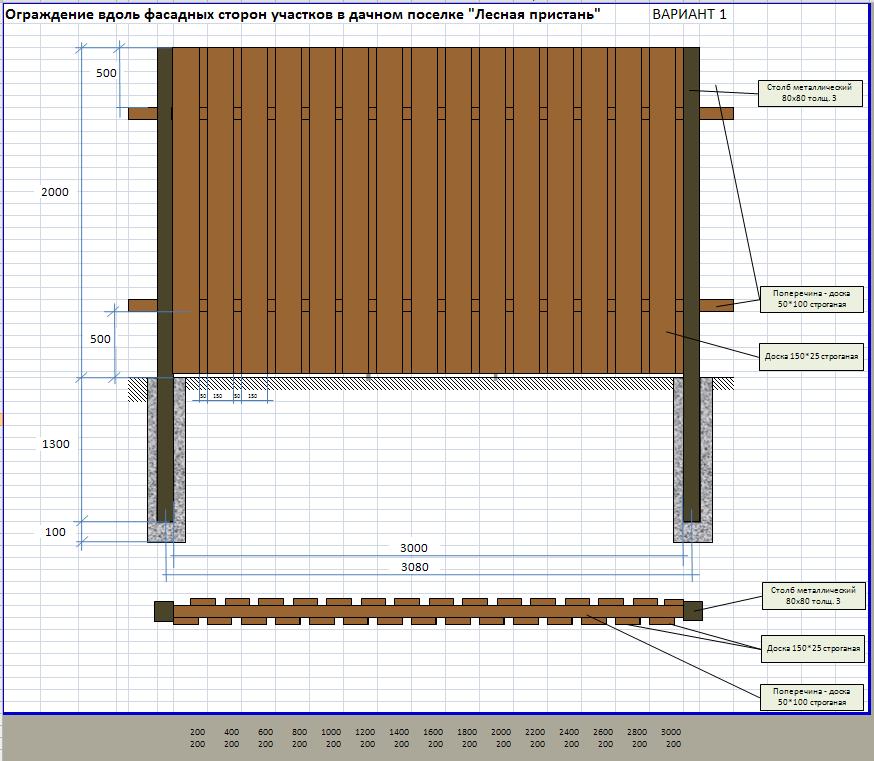Select the dark square post at the plan view's left end
This screenshot has width=874, height=761.
coord(164,611)
